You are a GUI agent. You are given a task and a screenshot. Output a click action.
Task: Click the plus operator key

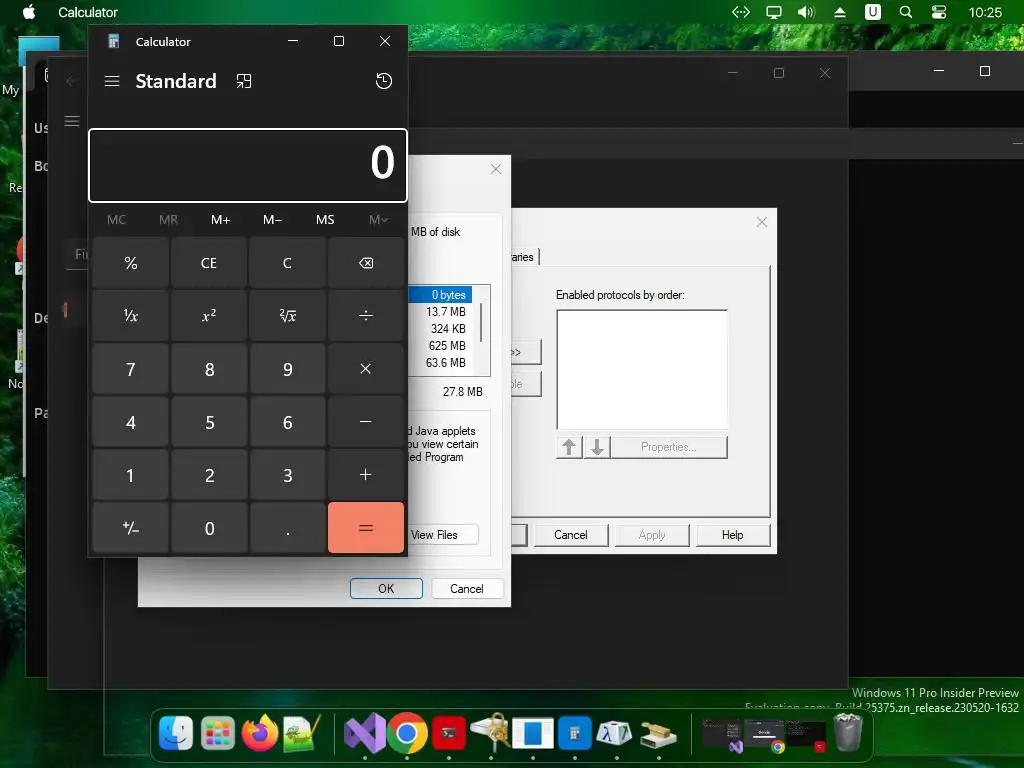click(366, 475)
